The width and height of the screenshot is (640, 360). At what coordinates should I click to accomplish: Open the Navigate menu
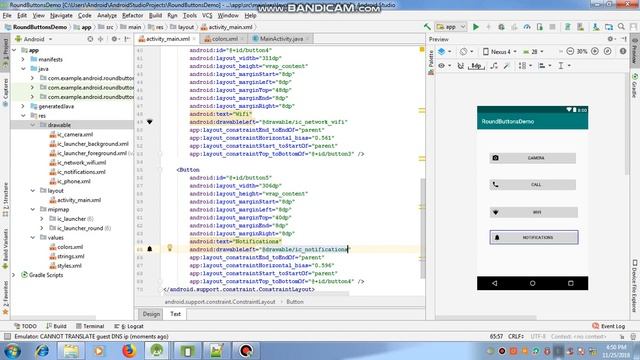click(61, 16)
